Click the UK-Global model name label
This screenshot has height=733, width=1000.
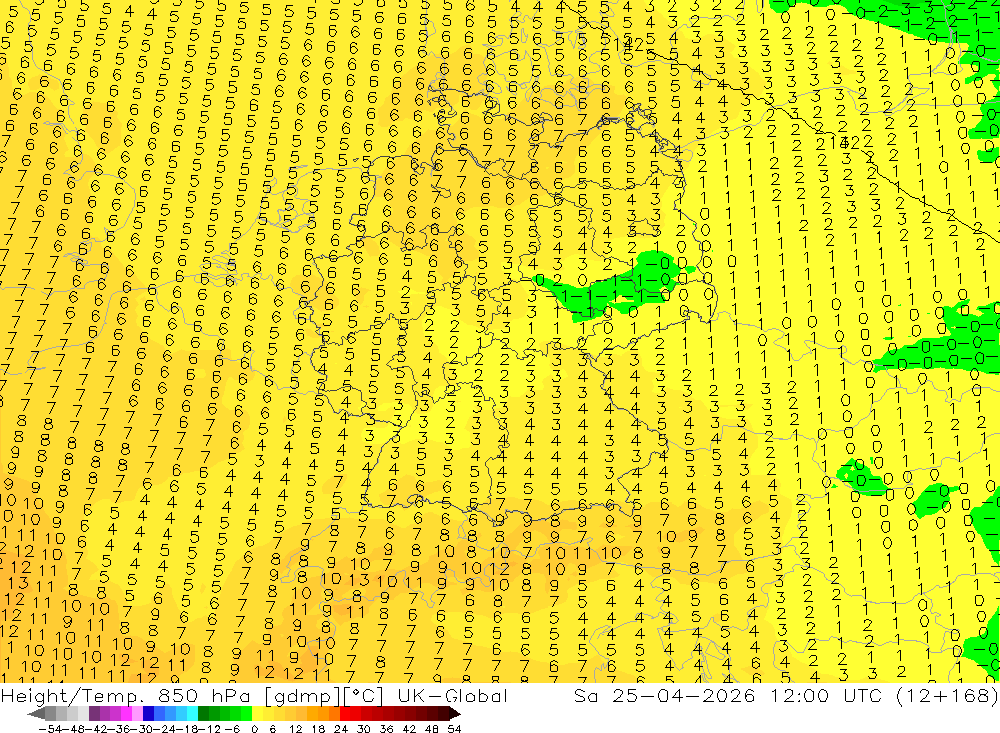click(452, 695)
